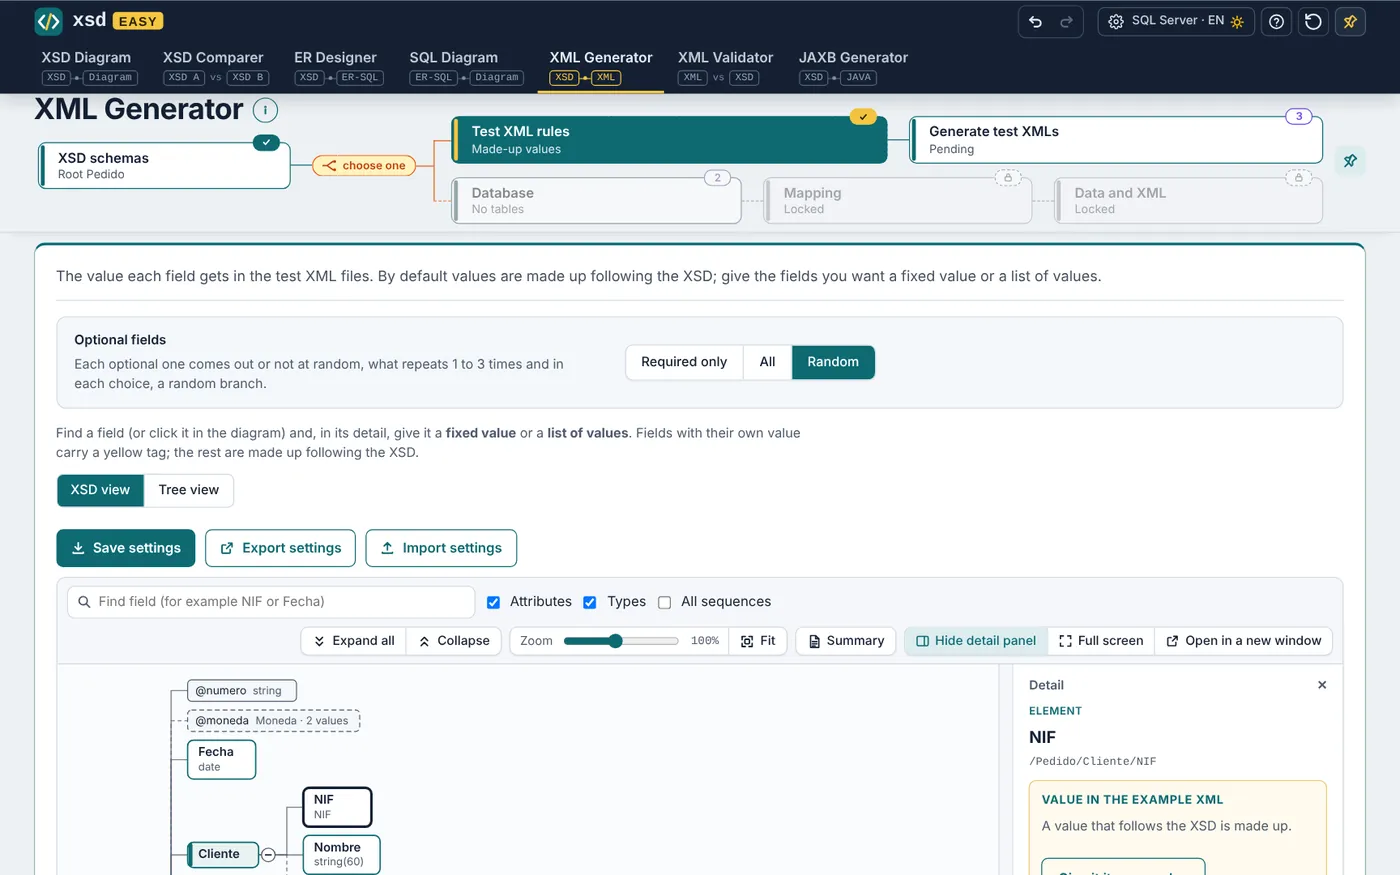The width and height of the screenshot is (1400, 875).
Task: Click the /Pedido/Cliente/NIF path text
Action: (1092, 762)
